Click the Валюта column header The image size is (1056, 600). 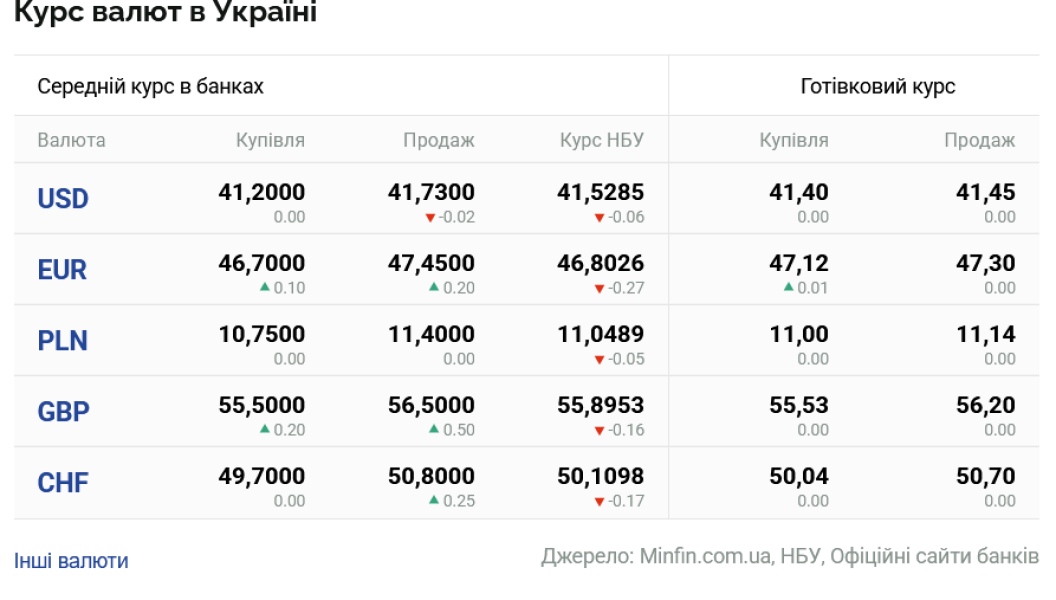coord(71,140)
